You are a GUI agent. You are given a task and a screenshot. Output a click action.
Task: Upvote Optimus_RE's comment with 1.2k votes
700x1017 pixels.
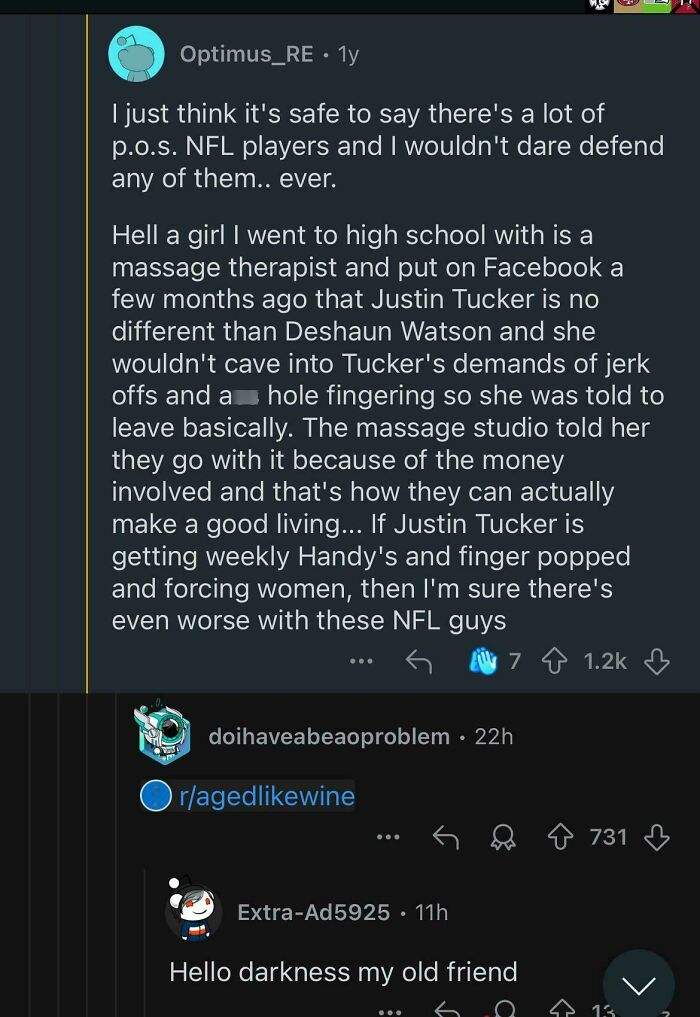[554, 660]
